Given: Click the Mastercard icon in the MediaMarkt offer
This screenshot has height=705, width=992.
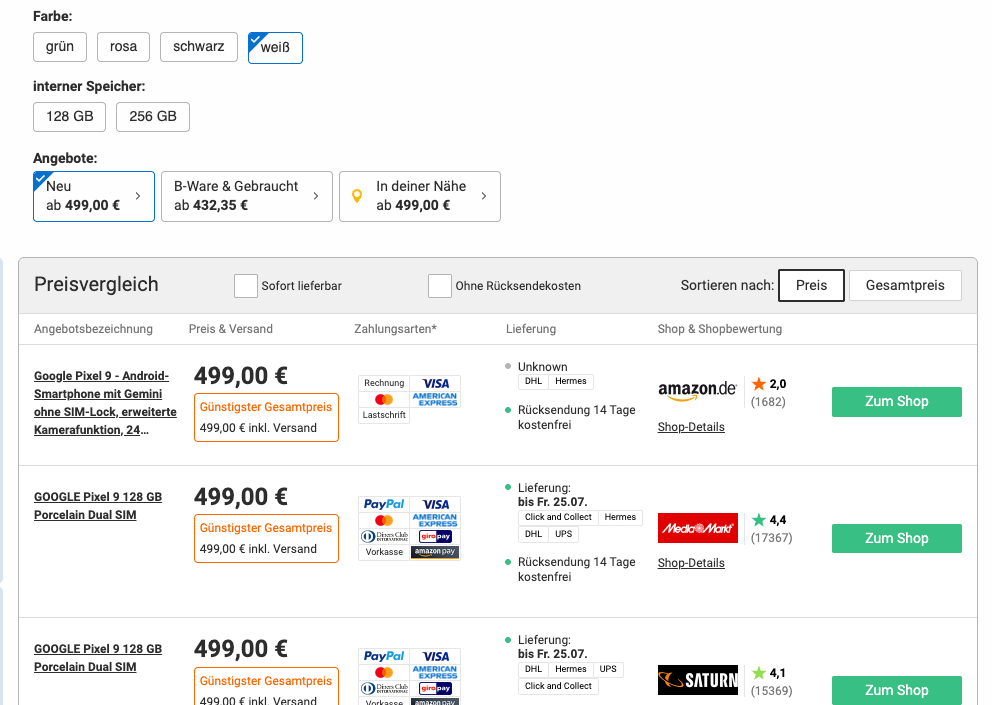Looking at the screenshot, I should (x=384, y=520).
